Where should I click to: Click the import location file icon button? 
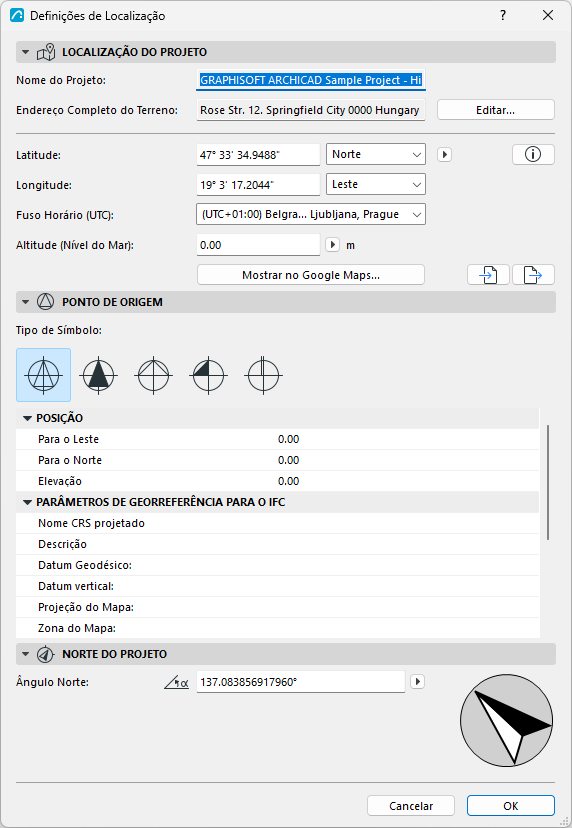489,275
